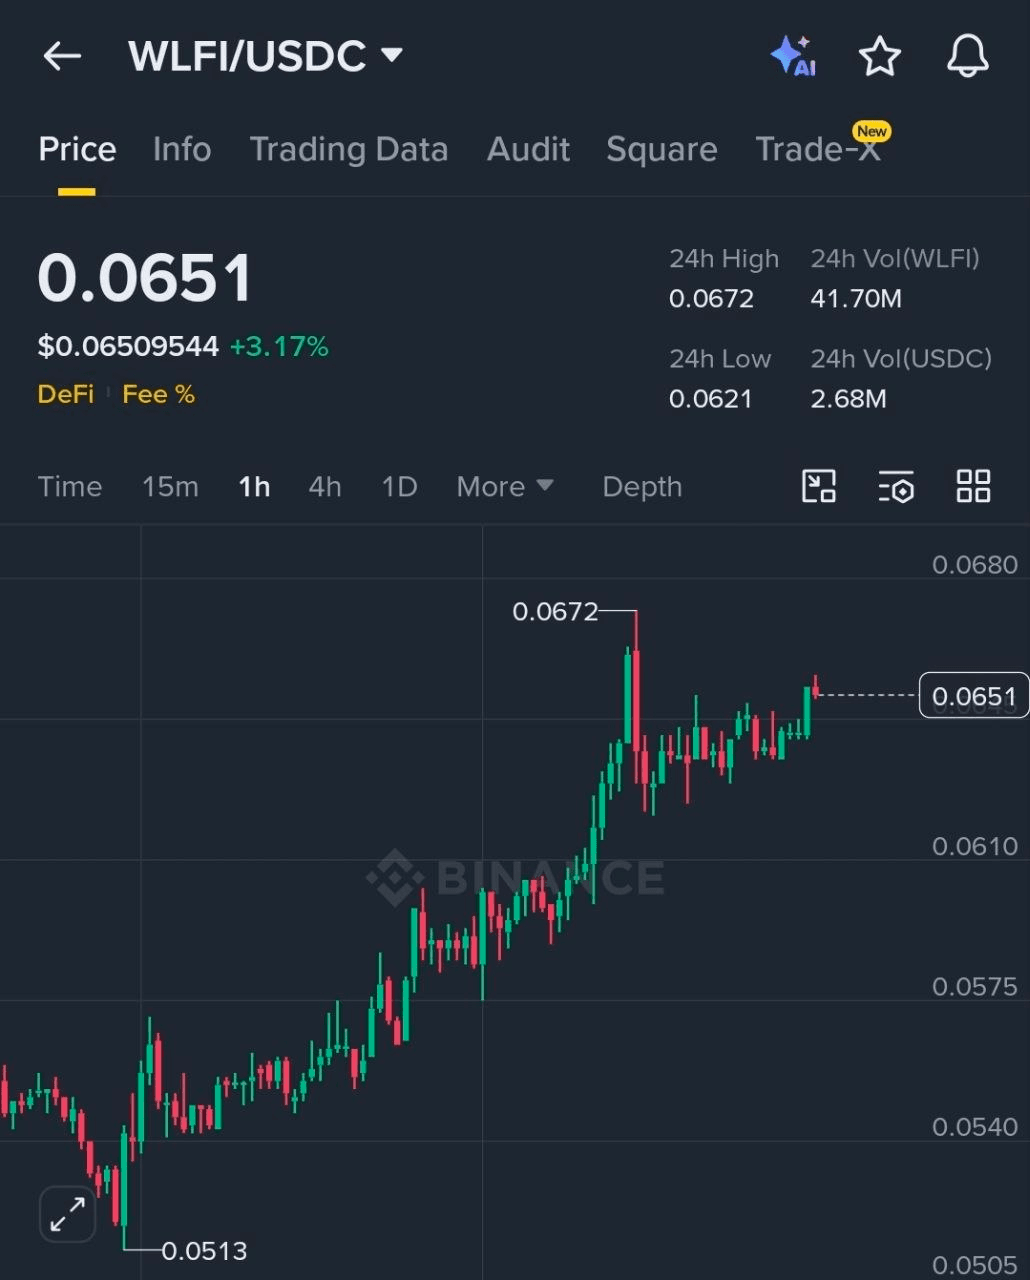Viewport: 1030px width, 1280px height.
Task: Tap the 0.0610 price axis label
Action: (975, 847)
